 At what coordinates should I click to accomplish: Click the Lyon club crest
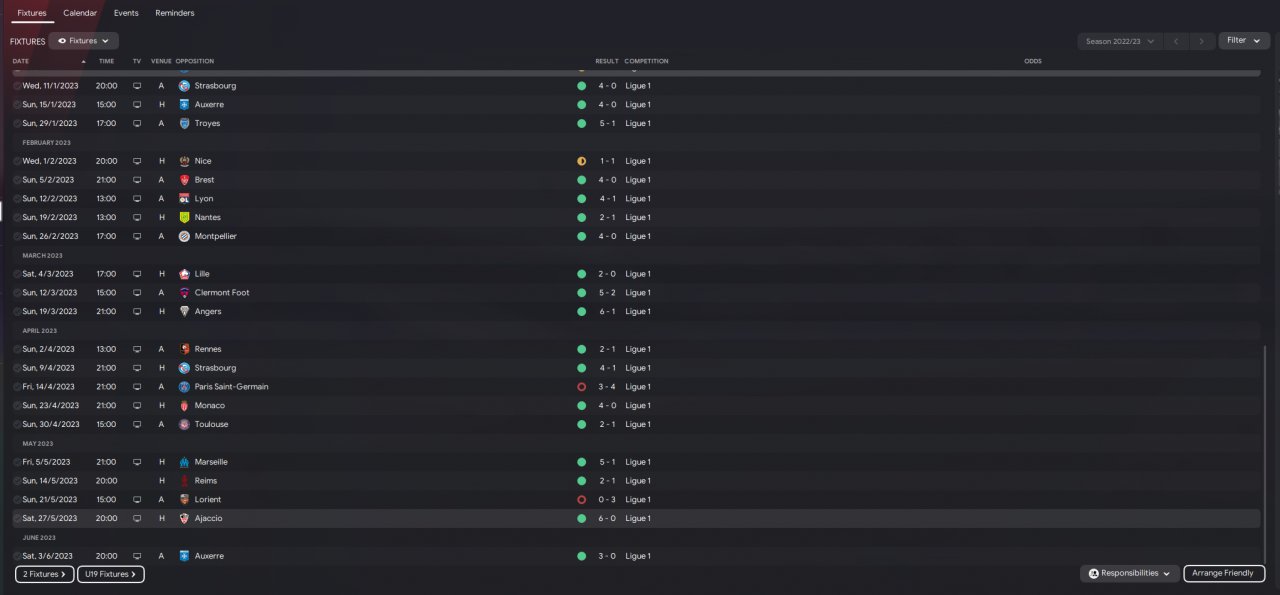pos(184,199)
